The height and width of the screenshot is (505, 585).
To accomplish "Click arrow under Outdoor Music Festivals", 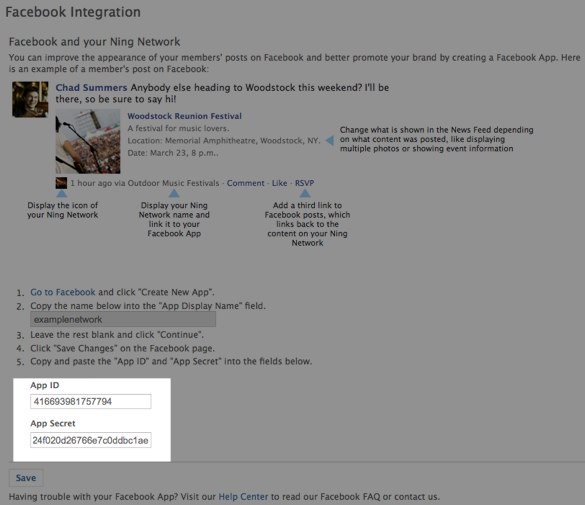I will (x=174, y=194).
